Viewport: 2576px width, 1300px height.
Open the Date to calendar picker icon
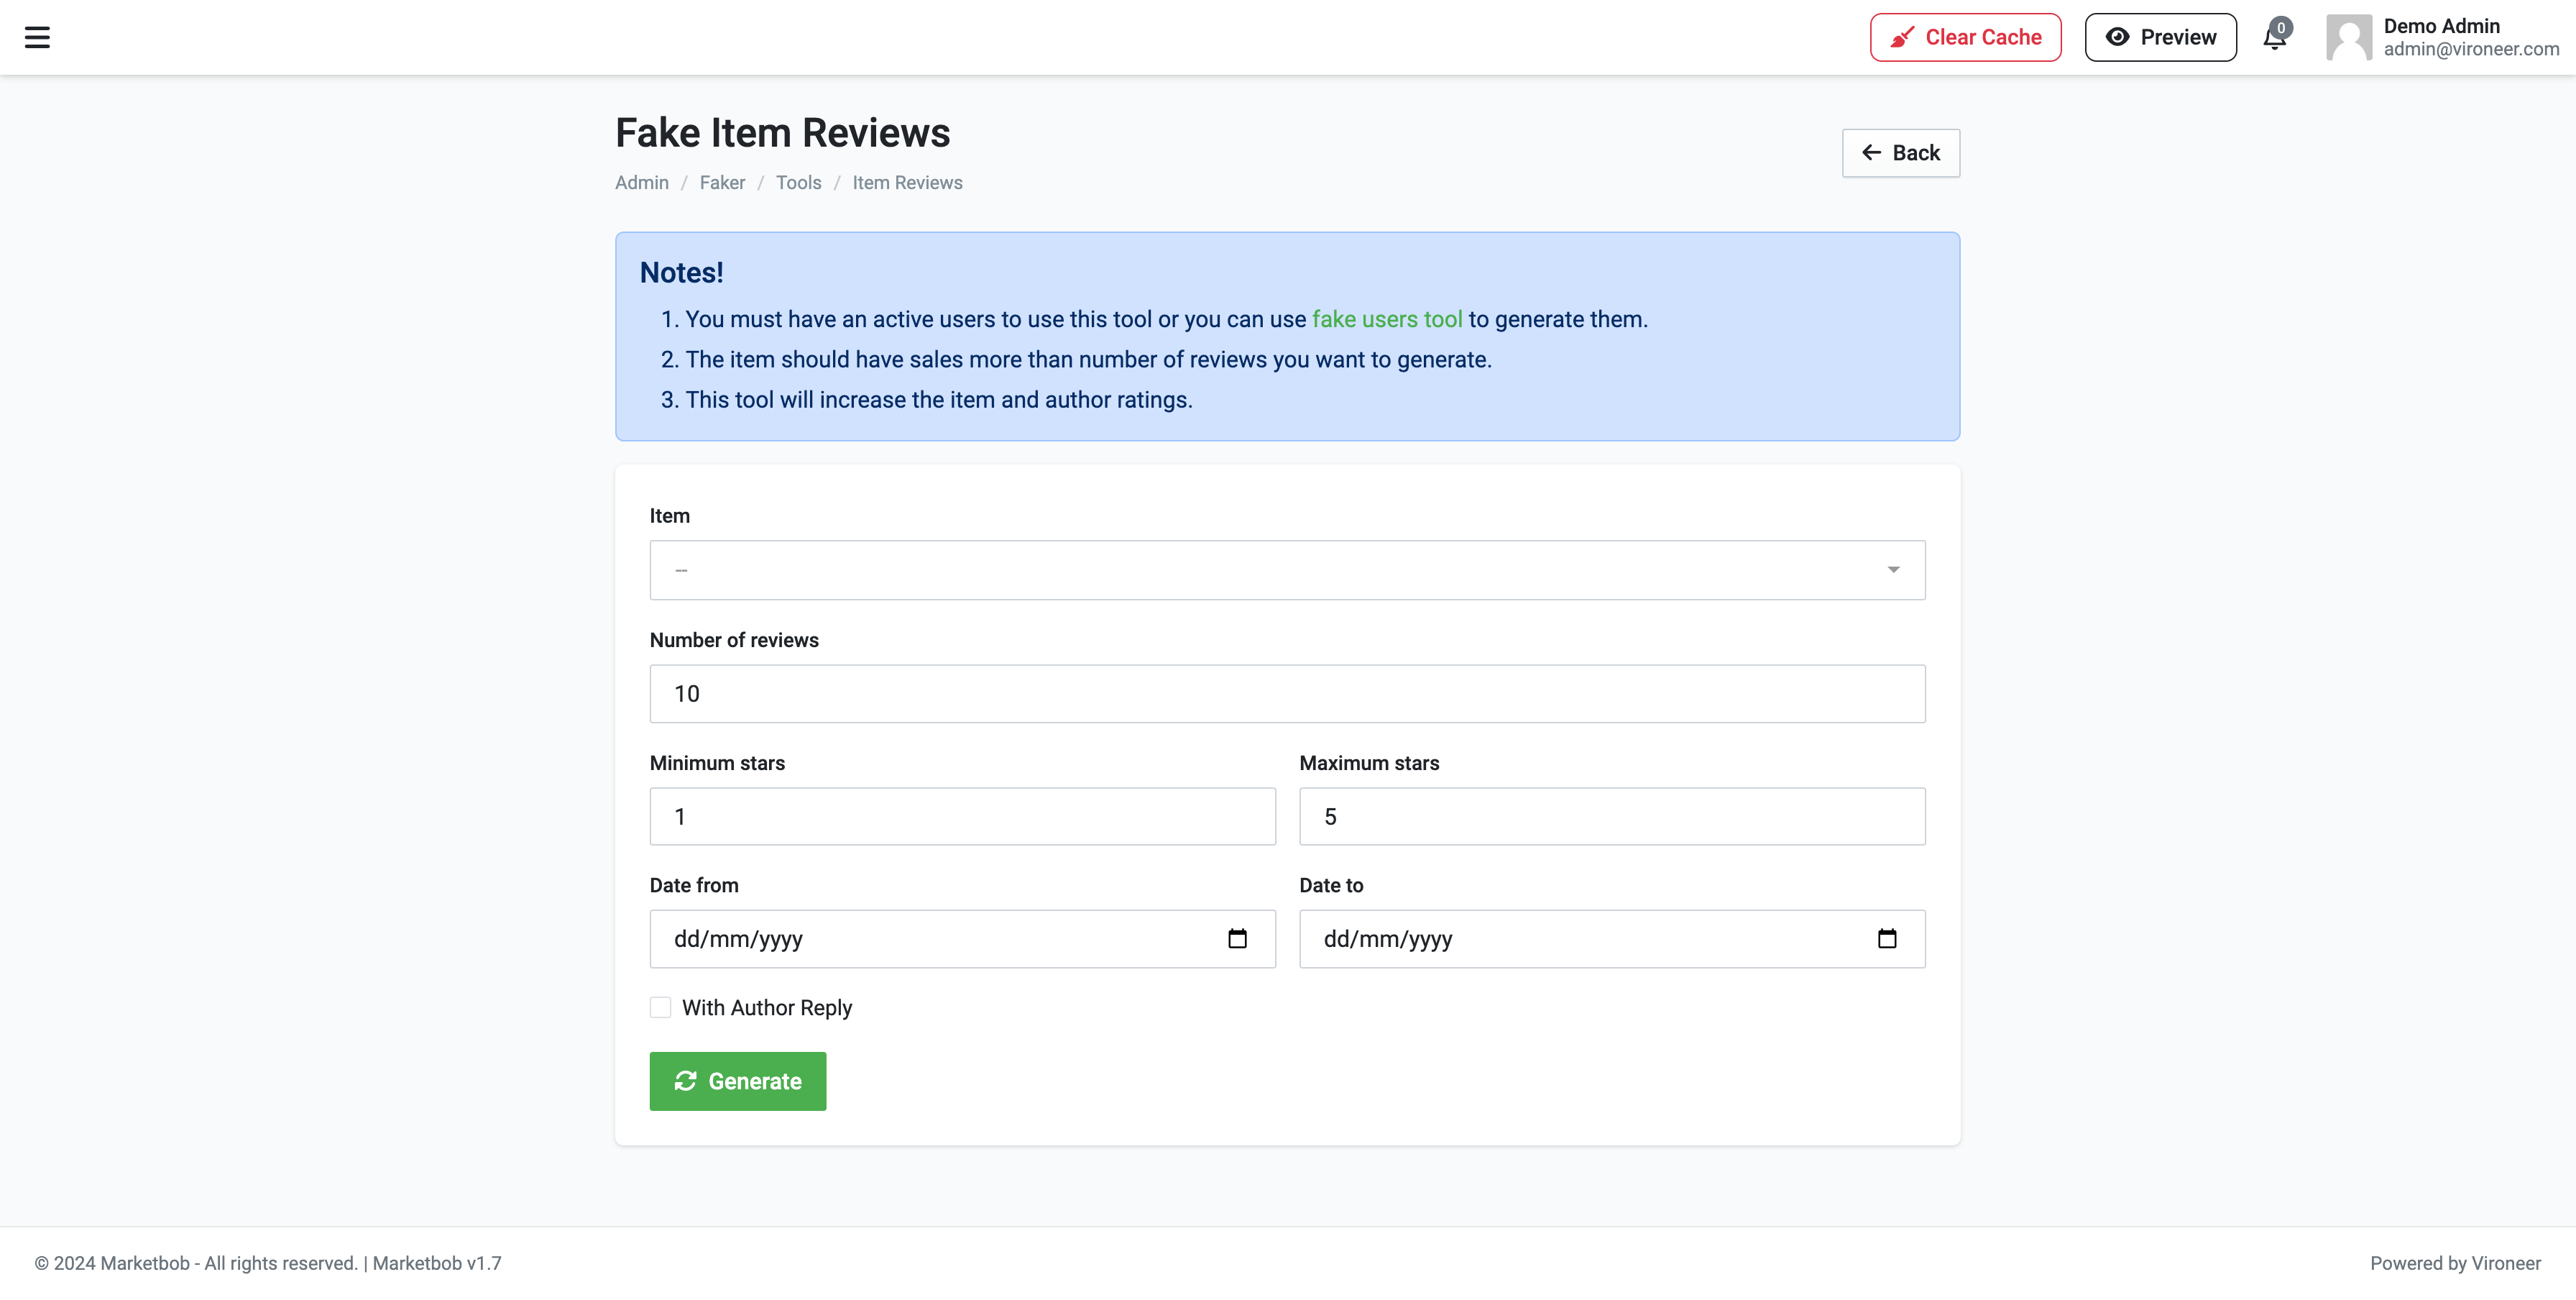pyautogui.click(x=1886, y=938)
